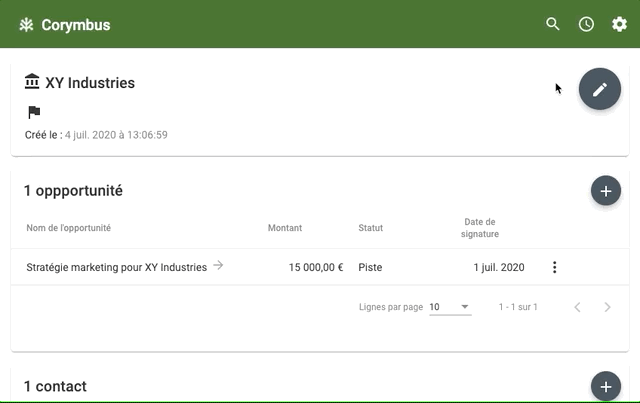Click the bank building icon beside XY Industries
Image resolution: width=640 pixels, height=403 pixels.
pyautogui.click(x=32, y=81)
